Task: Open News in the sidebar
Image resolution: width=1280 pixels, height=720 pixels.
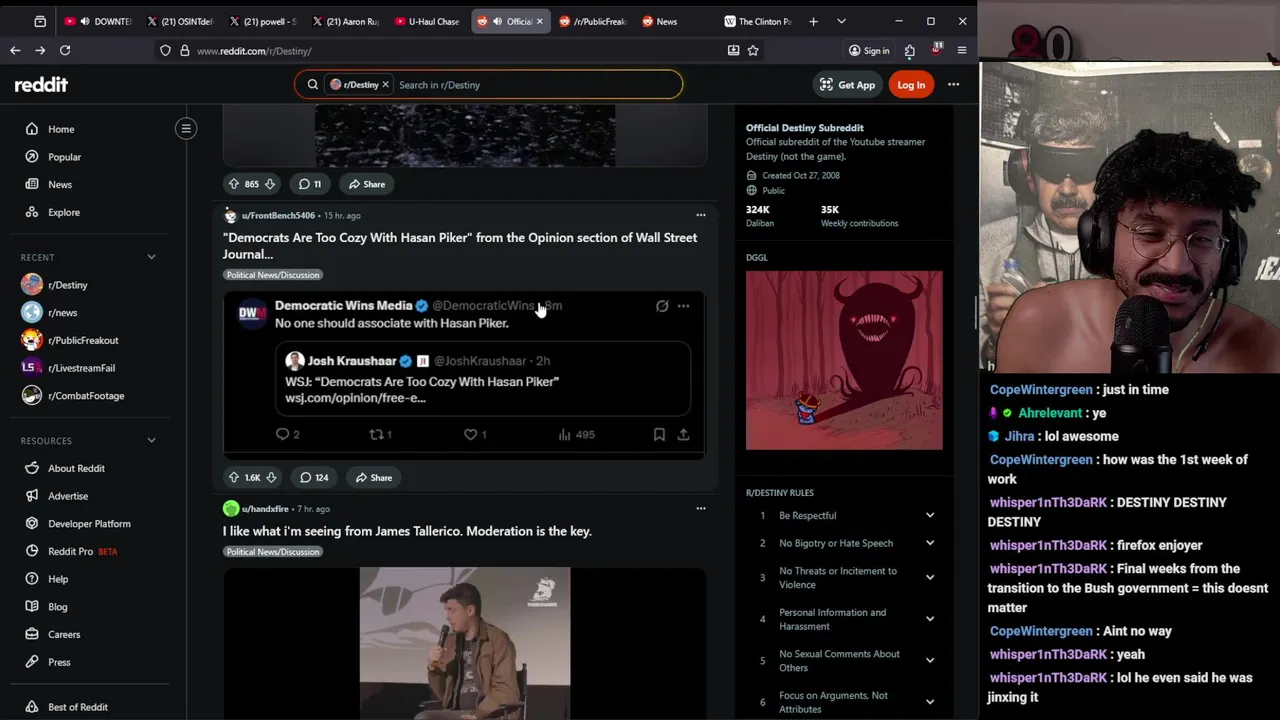Action: coord(60,184)
